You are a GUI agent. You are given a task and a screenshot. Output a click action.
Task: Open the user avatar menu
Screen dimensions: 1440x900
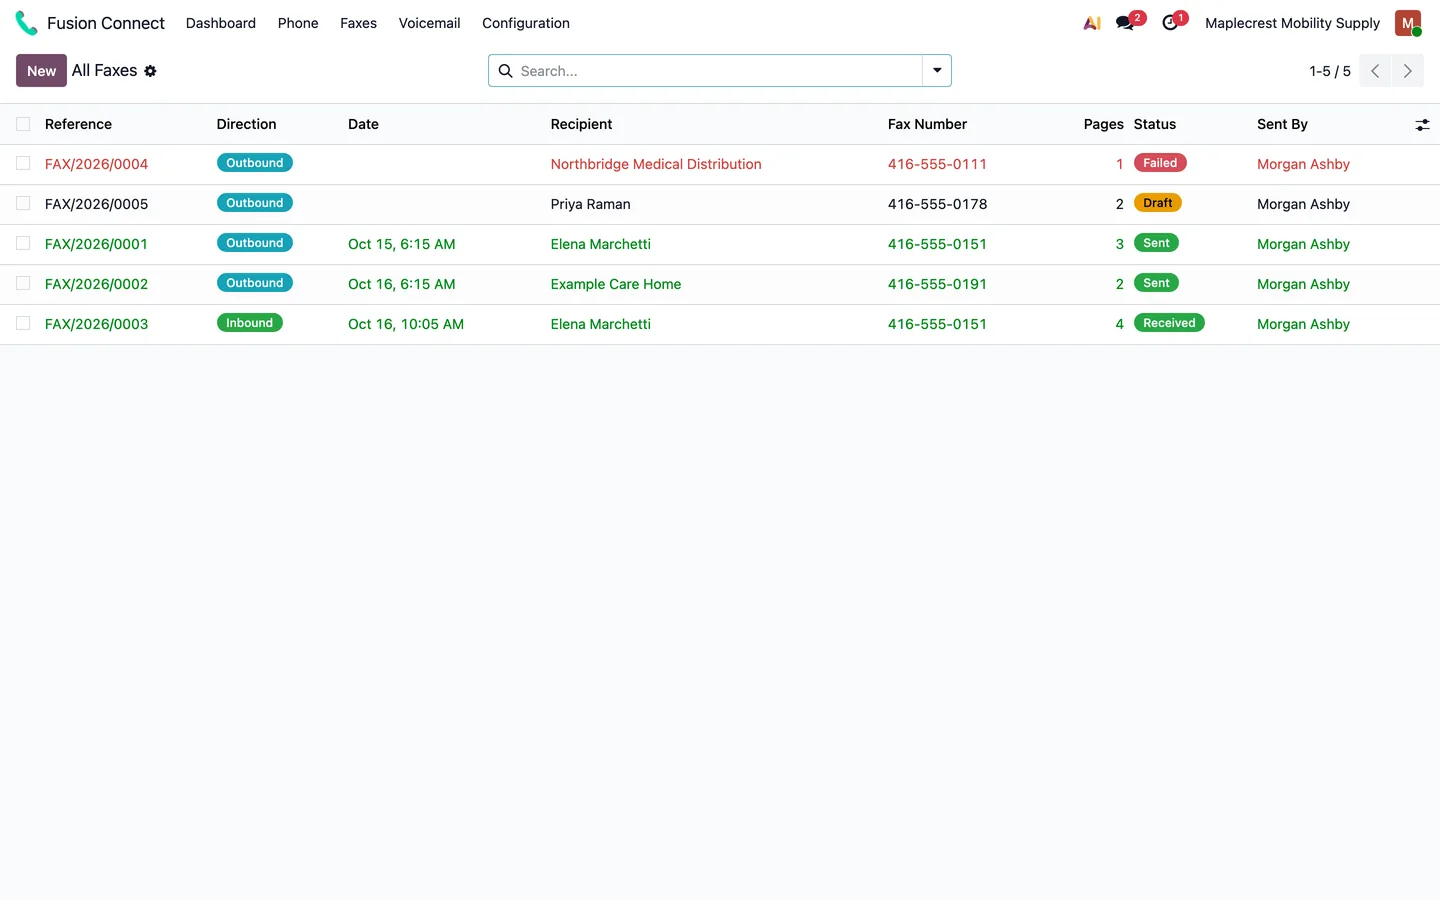(1408, 23)
